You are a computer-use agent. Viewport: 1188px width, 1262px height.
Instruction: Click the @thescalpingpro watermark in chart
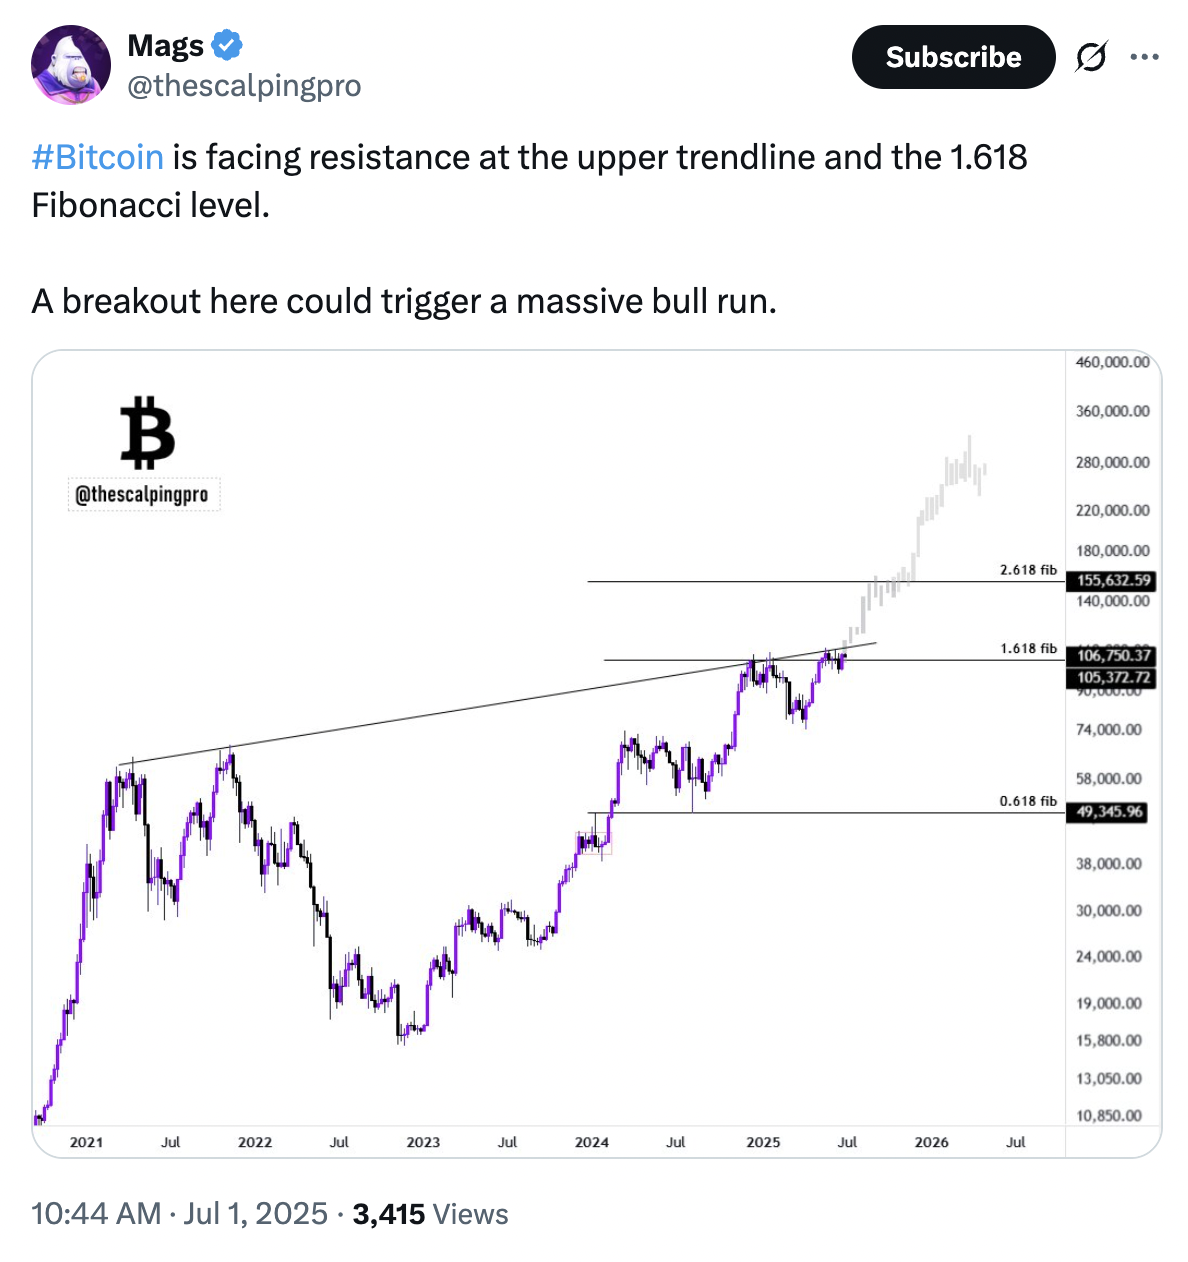[142, 494]
